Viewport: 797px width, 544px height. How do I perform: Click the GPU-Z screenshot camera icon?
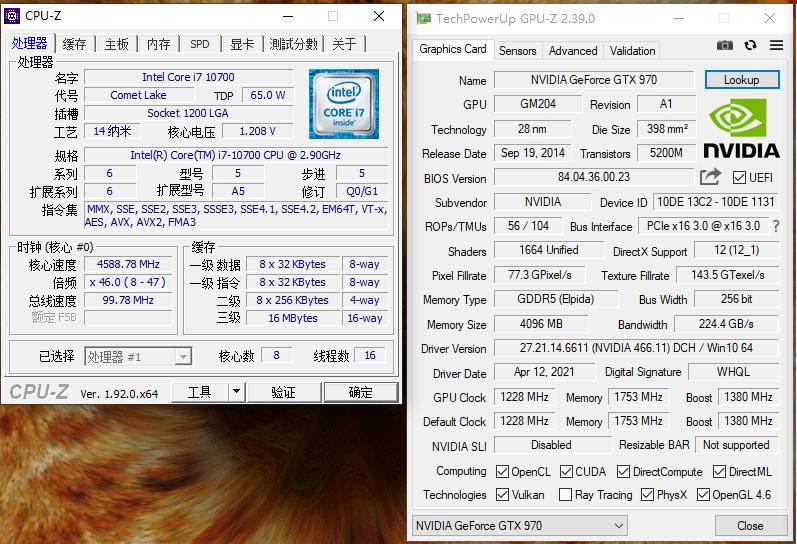coord(725,45)
